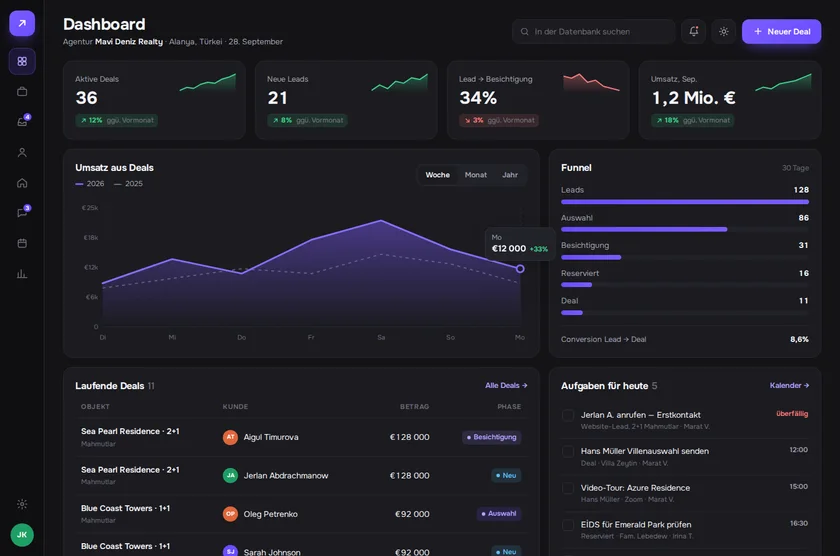Click the Monday data point on the revenue chart
This screenshot has width=840, height=556.
coord(520,268)
